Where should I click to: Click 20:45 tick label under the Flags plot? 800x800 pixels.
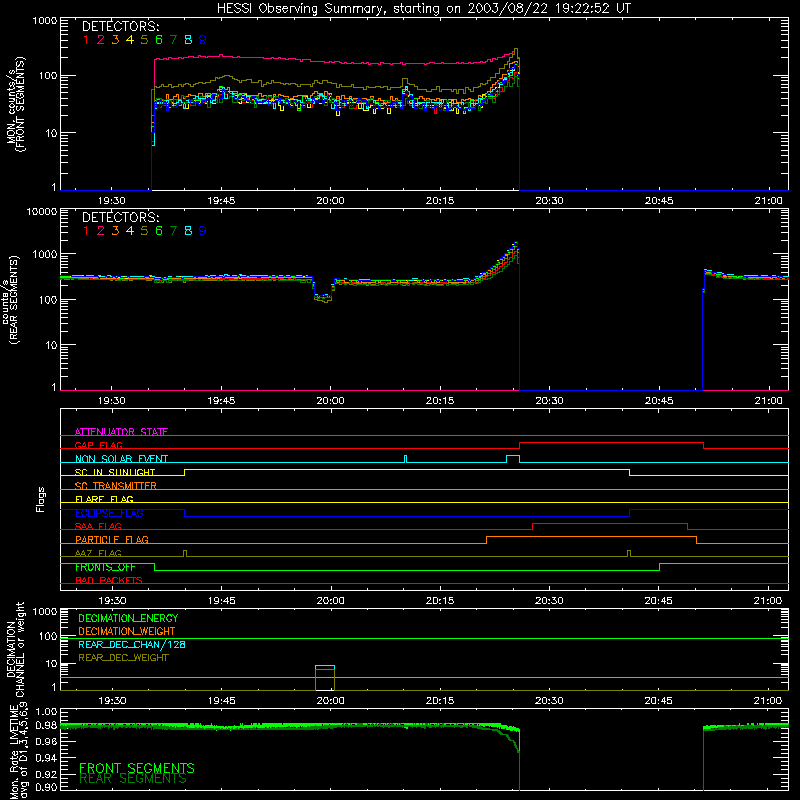(659, 601)
